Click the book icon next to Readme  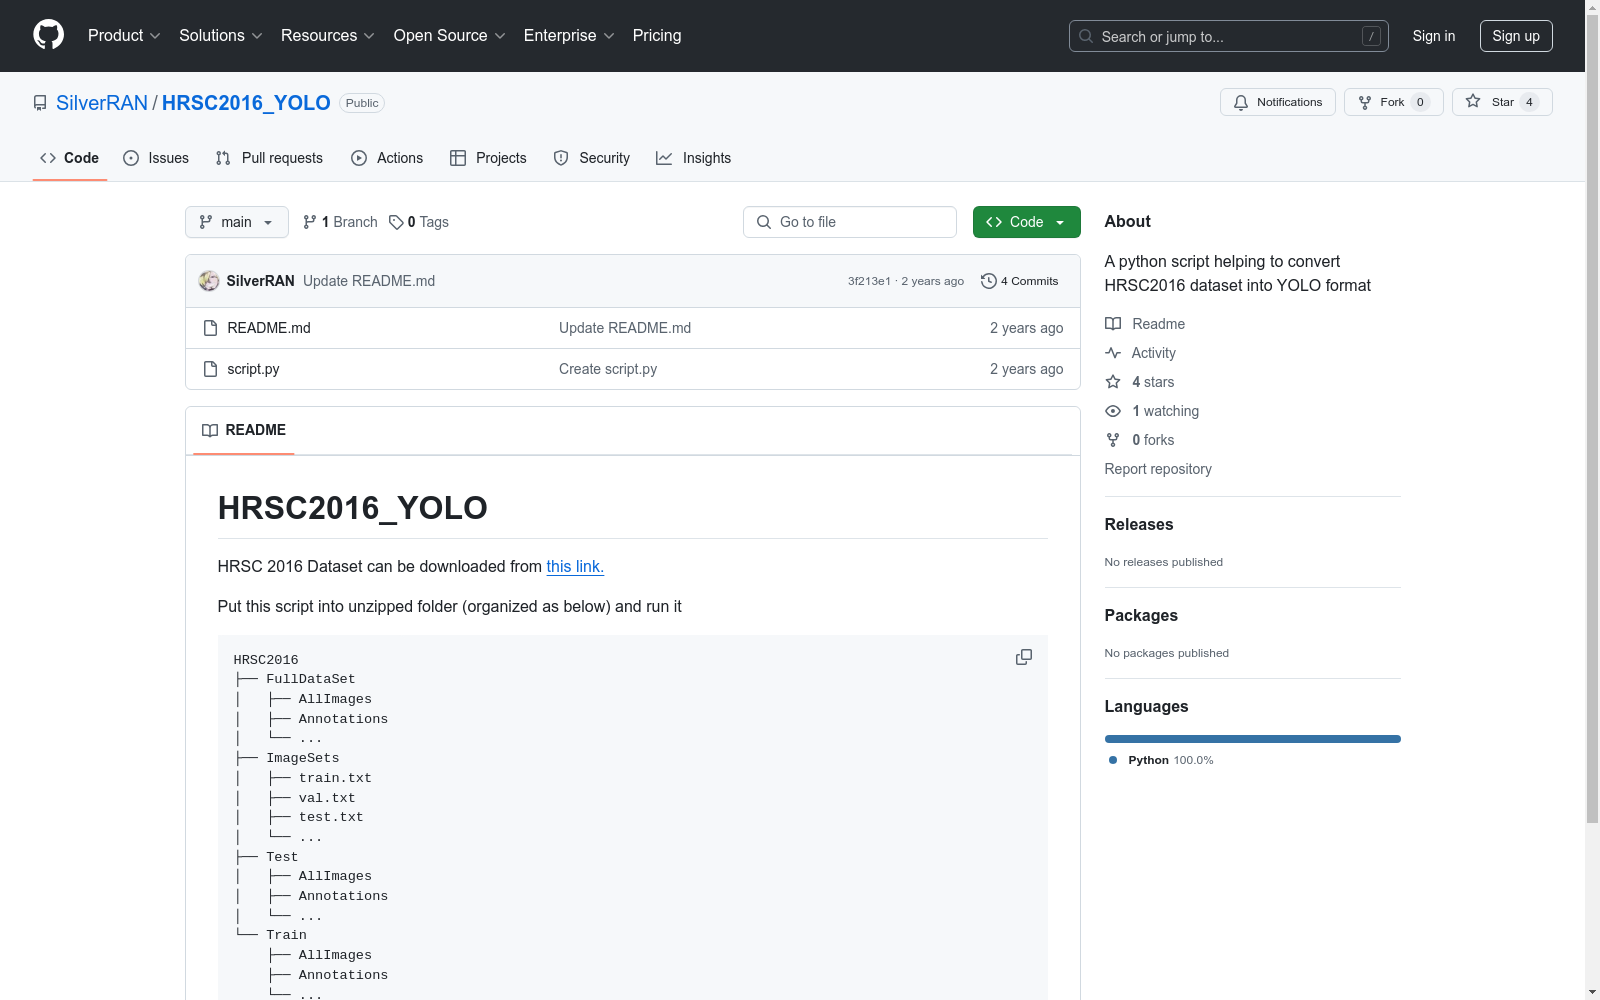click(x=1113, y=324)
